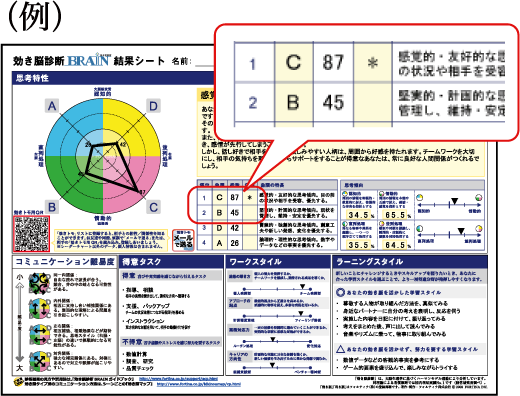The image size is (520, 396).
Task: Click the triangle marker on the lower 思考傾向 slider
Action: [461, 231]
